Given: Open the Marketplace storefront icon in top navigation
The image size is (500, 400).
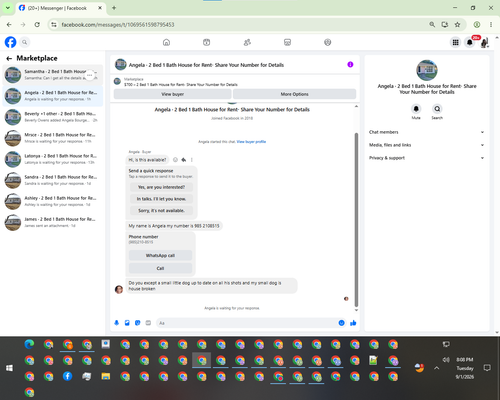Looking at the screenshot, I should tap(287, 42).
